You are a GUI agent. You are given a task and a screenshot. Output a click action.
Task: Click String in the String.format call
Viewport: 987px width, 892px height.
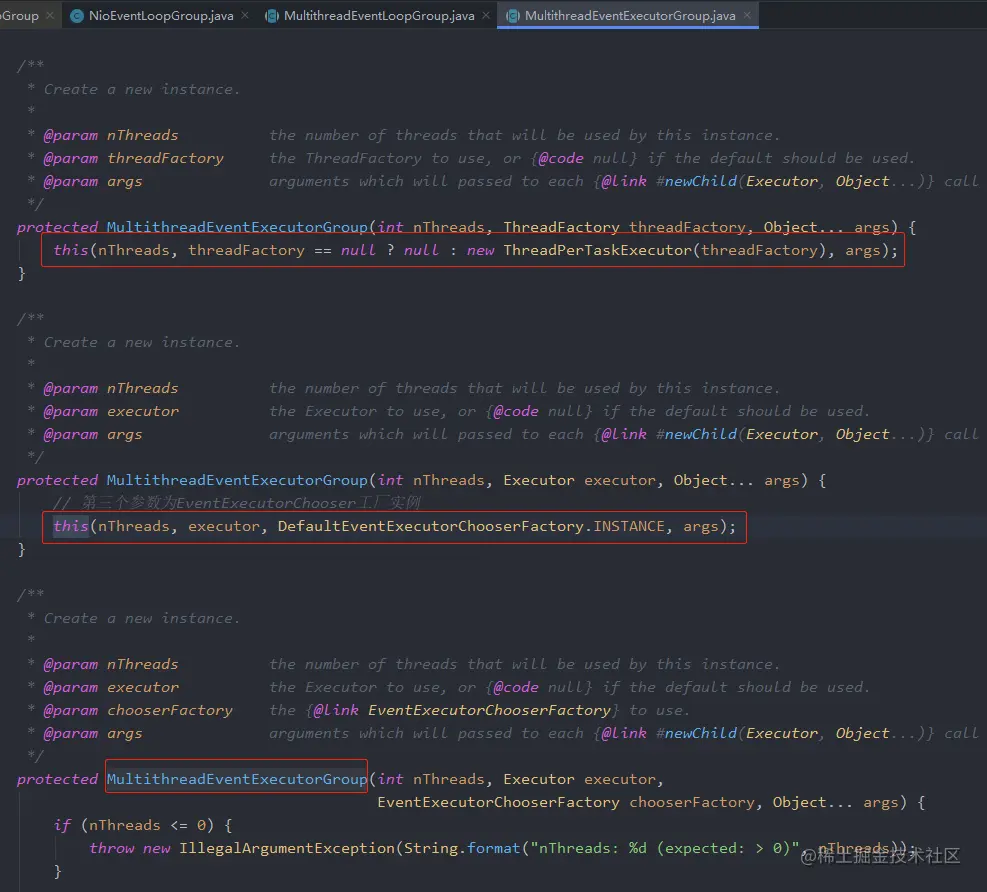(x=431, y=848)
